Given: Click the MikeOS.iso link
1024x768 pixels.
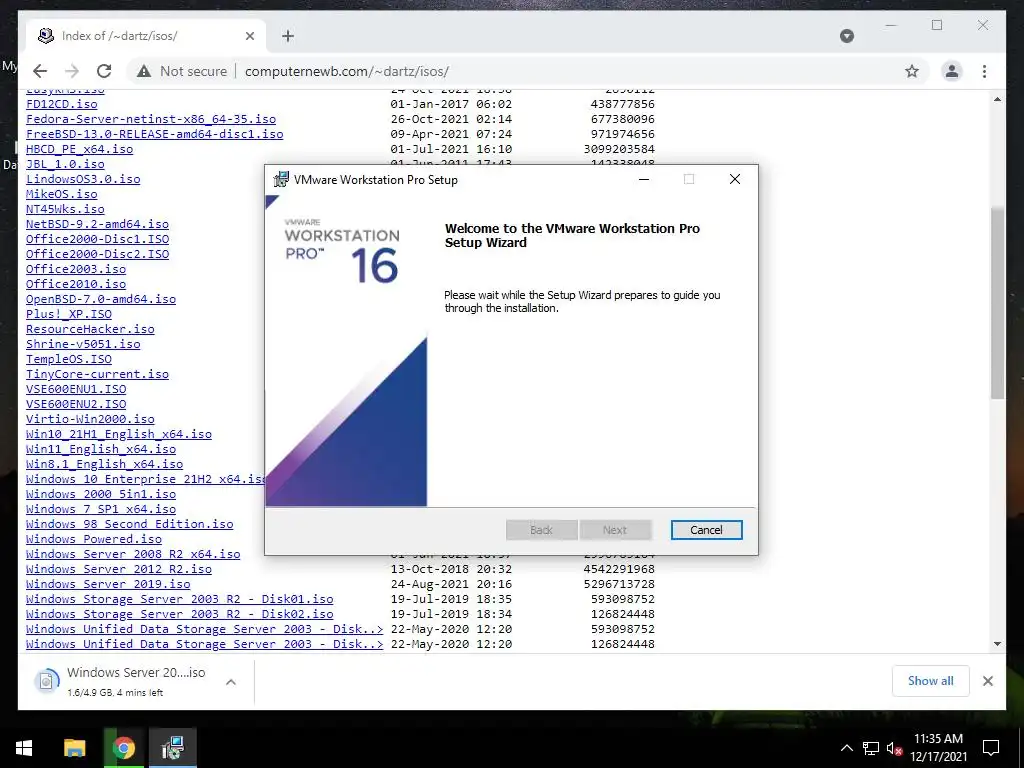Looking at the screenshot, I should (61, 194).
